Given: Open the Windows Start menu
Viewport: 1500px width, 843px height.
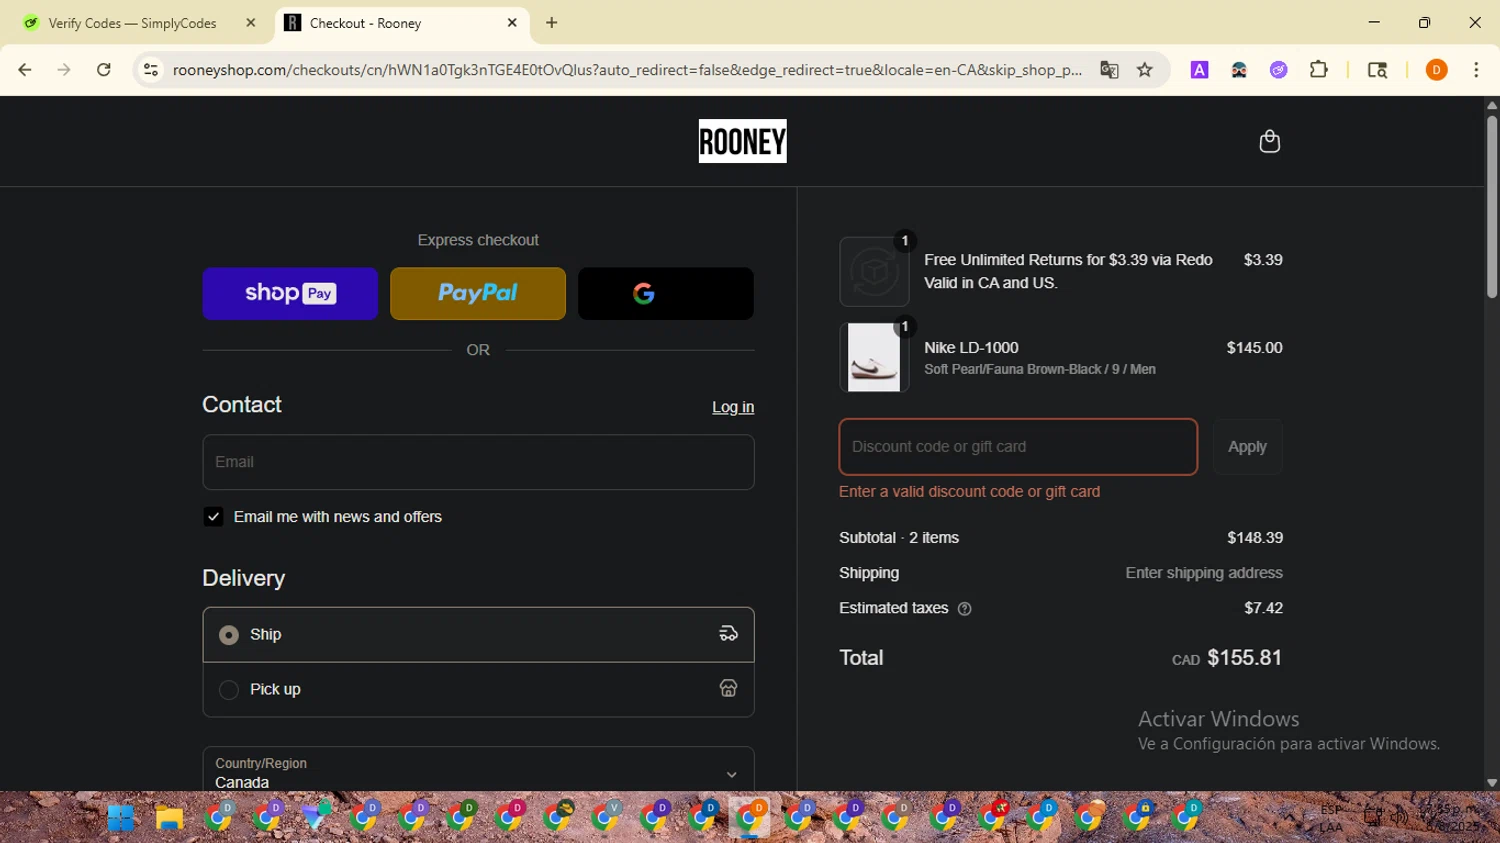Looking at the screenshot, I should [121, 818].
